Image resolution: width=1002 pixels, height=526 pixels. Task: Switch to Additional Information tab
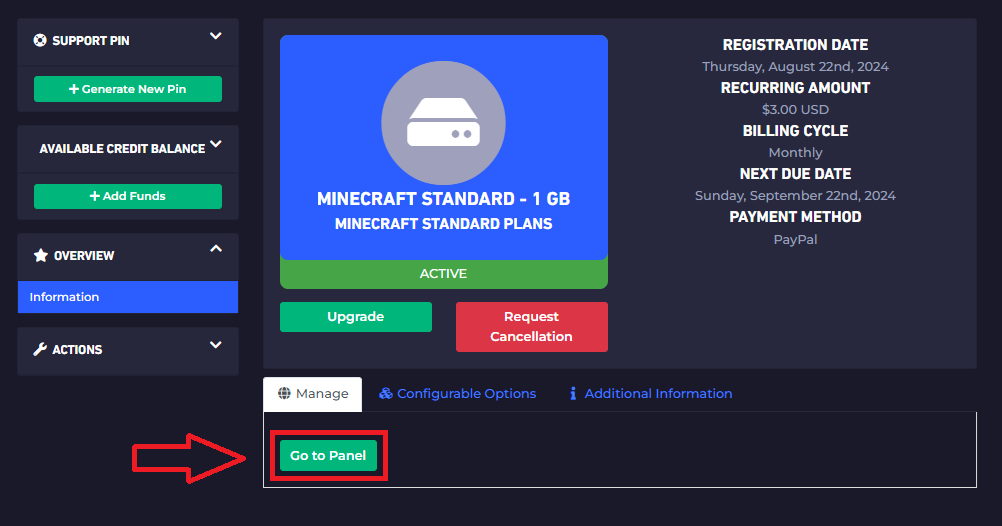651,394
